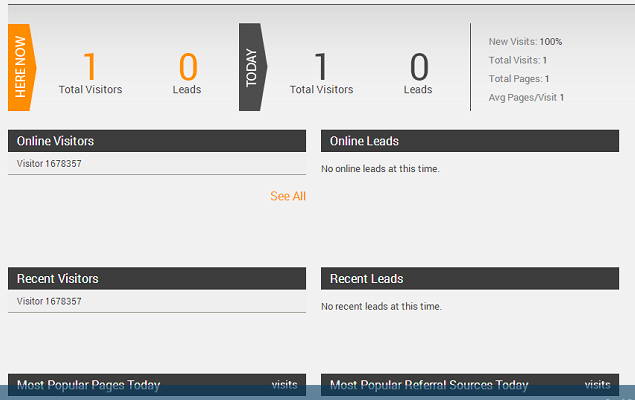Open Visitor 1678357 under Online Visitors
The image size is (635, 400).
click(x=49, y=164)
